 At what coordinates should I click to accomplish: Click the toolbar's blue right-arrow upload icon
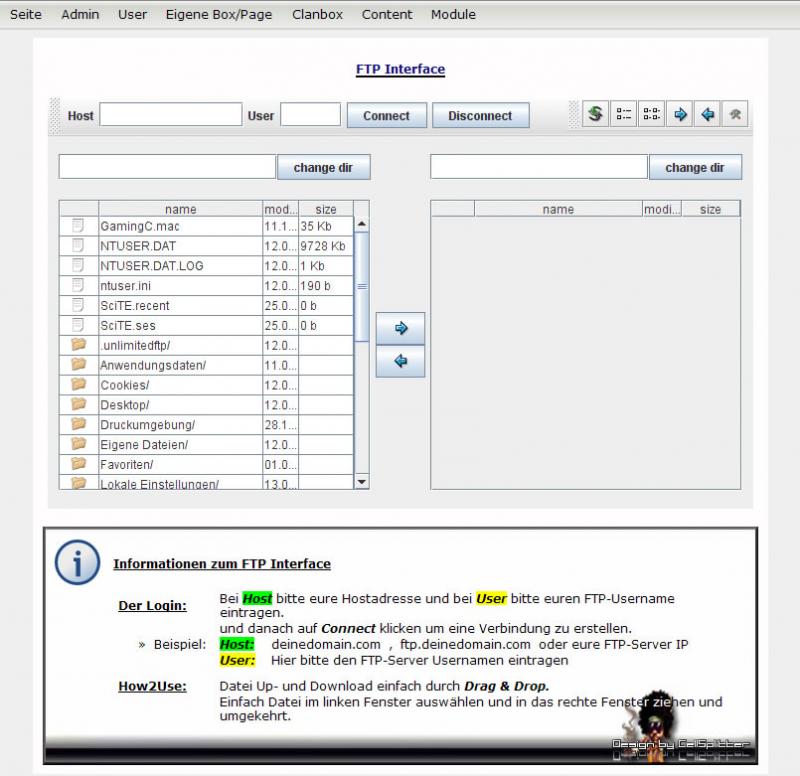(x=680, y=114)
